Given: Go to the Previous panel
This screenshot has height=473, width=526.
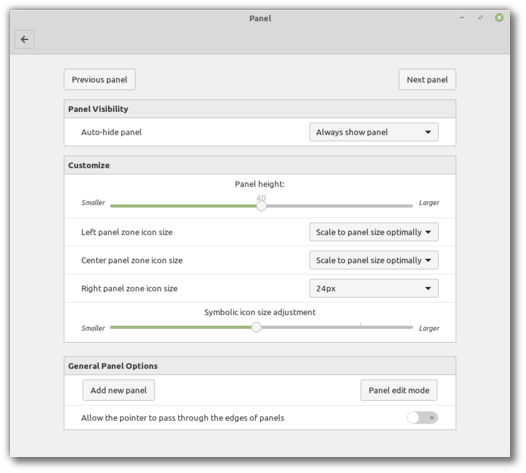Looking at the screenshot, I should (100, 80).
